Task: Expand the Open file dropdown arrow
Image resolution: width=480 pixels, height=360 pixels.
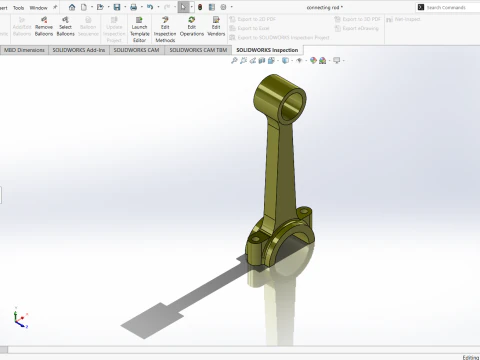Action: click(108, 7)
